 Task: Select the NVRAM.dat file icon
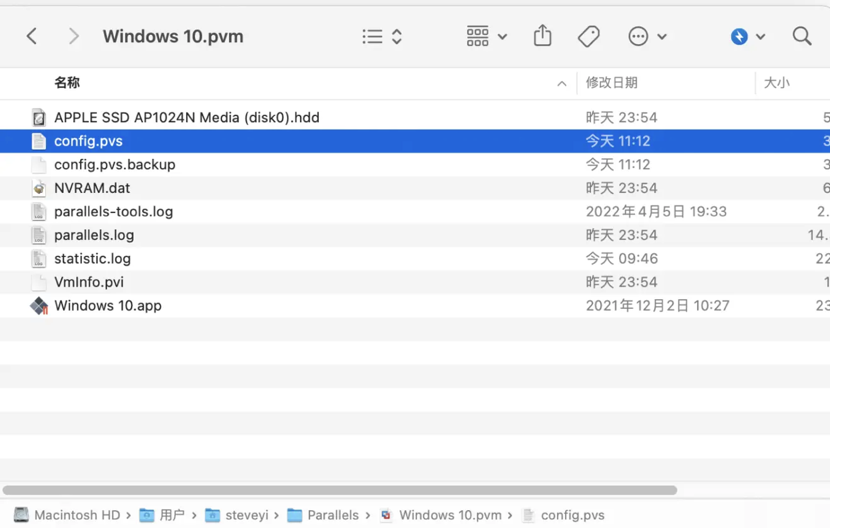click(39, 188)
